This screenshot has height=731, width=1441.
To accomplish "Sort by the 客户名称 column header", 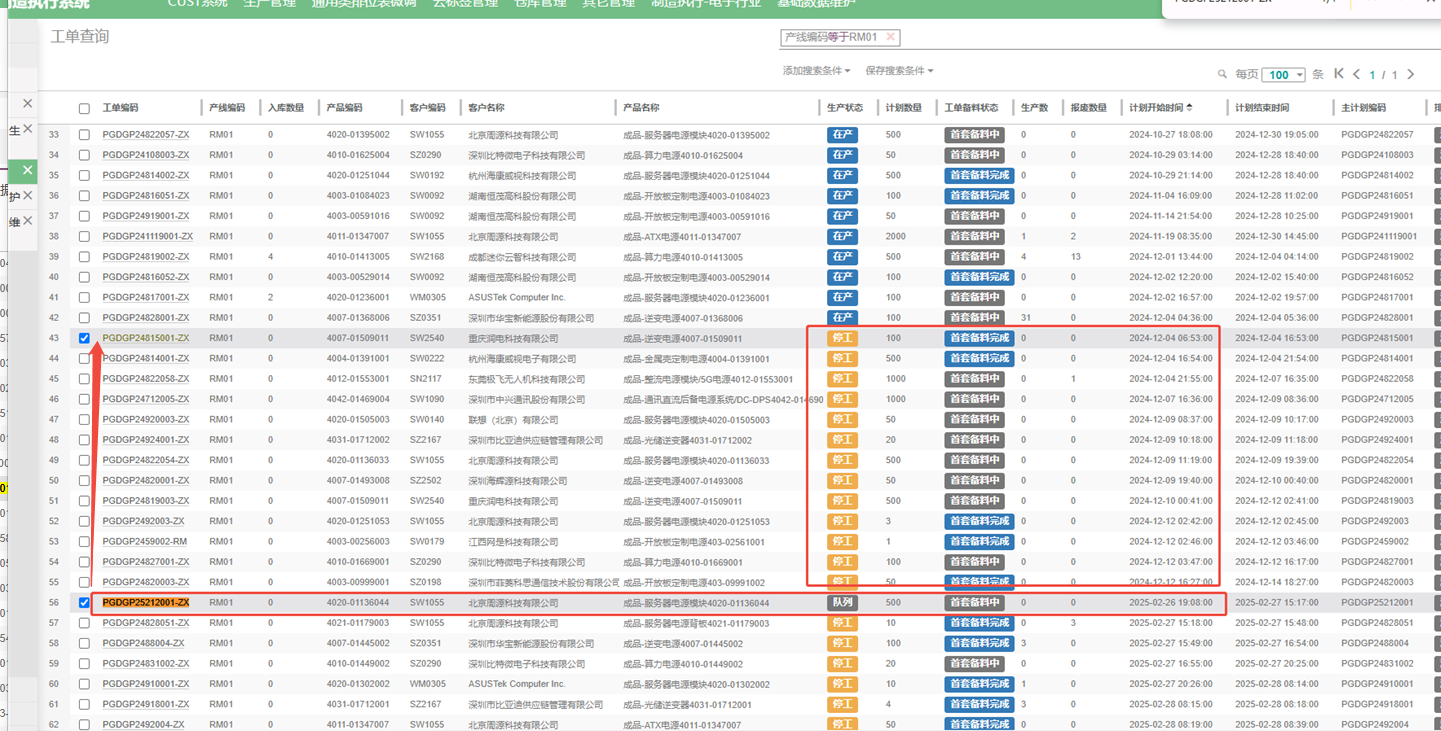I will 487,108.
